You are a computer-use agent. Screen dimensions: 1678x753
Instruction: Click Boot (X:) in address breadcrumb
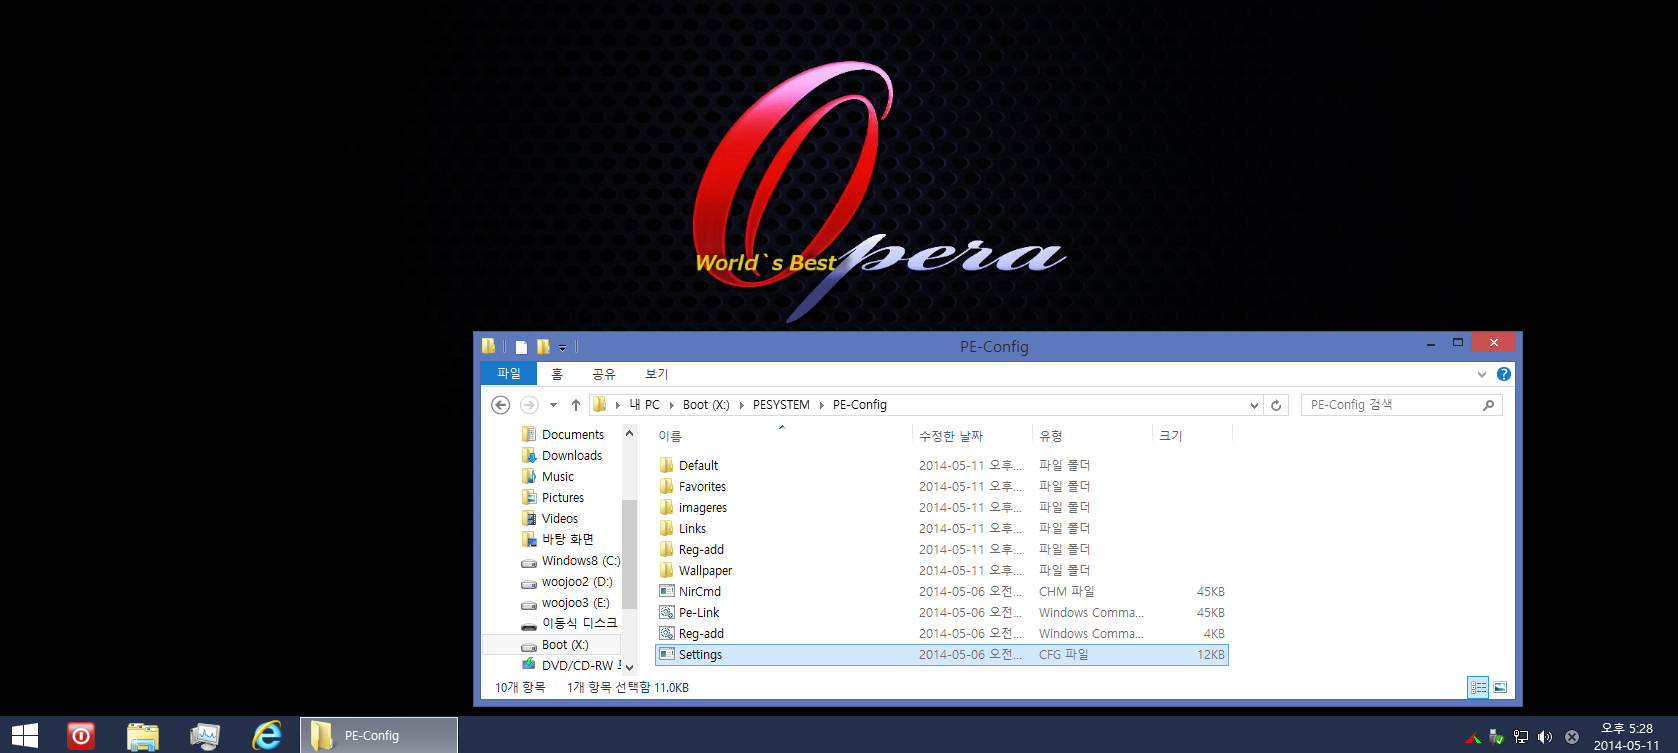pos(706,405)
